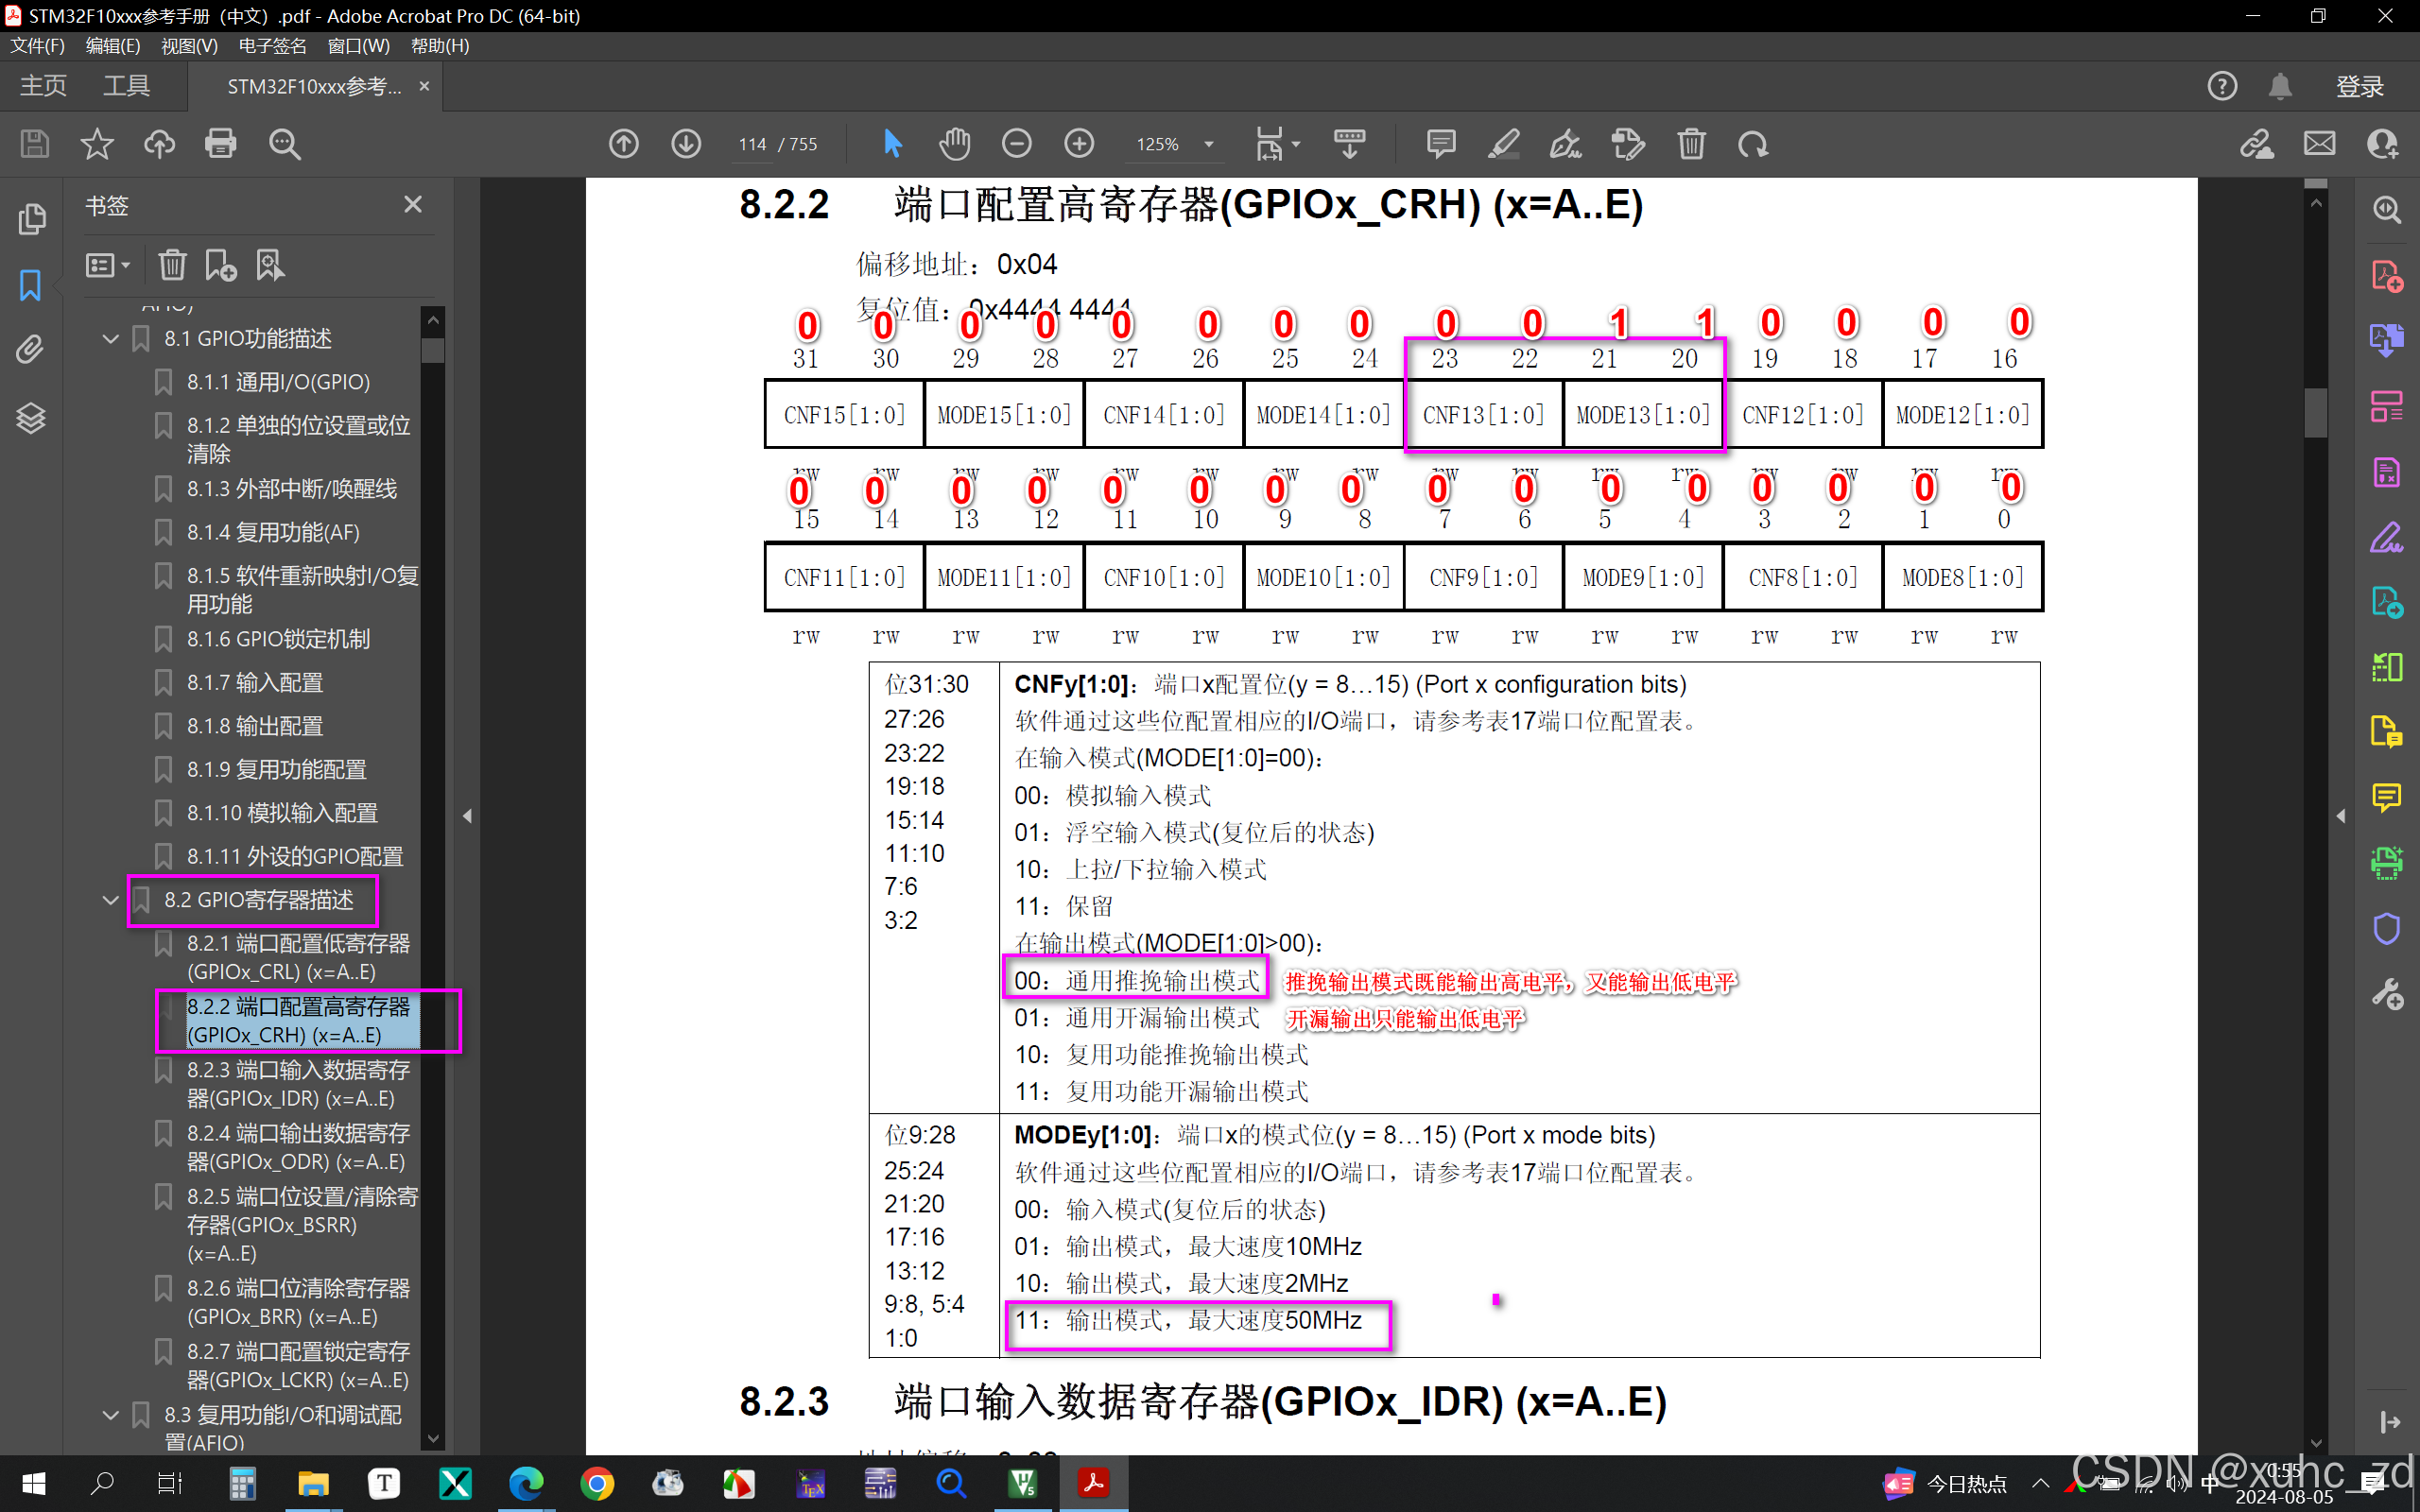Open 编辑(E) menu
Viewport: 2420px width, 1512px height.
pyautogui.click(x=113, y=46)
